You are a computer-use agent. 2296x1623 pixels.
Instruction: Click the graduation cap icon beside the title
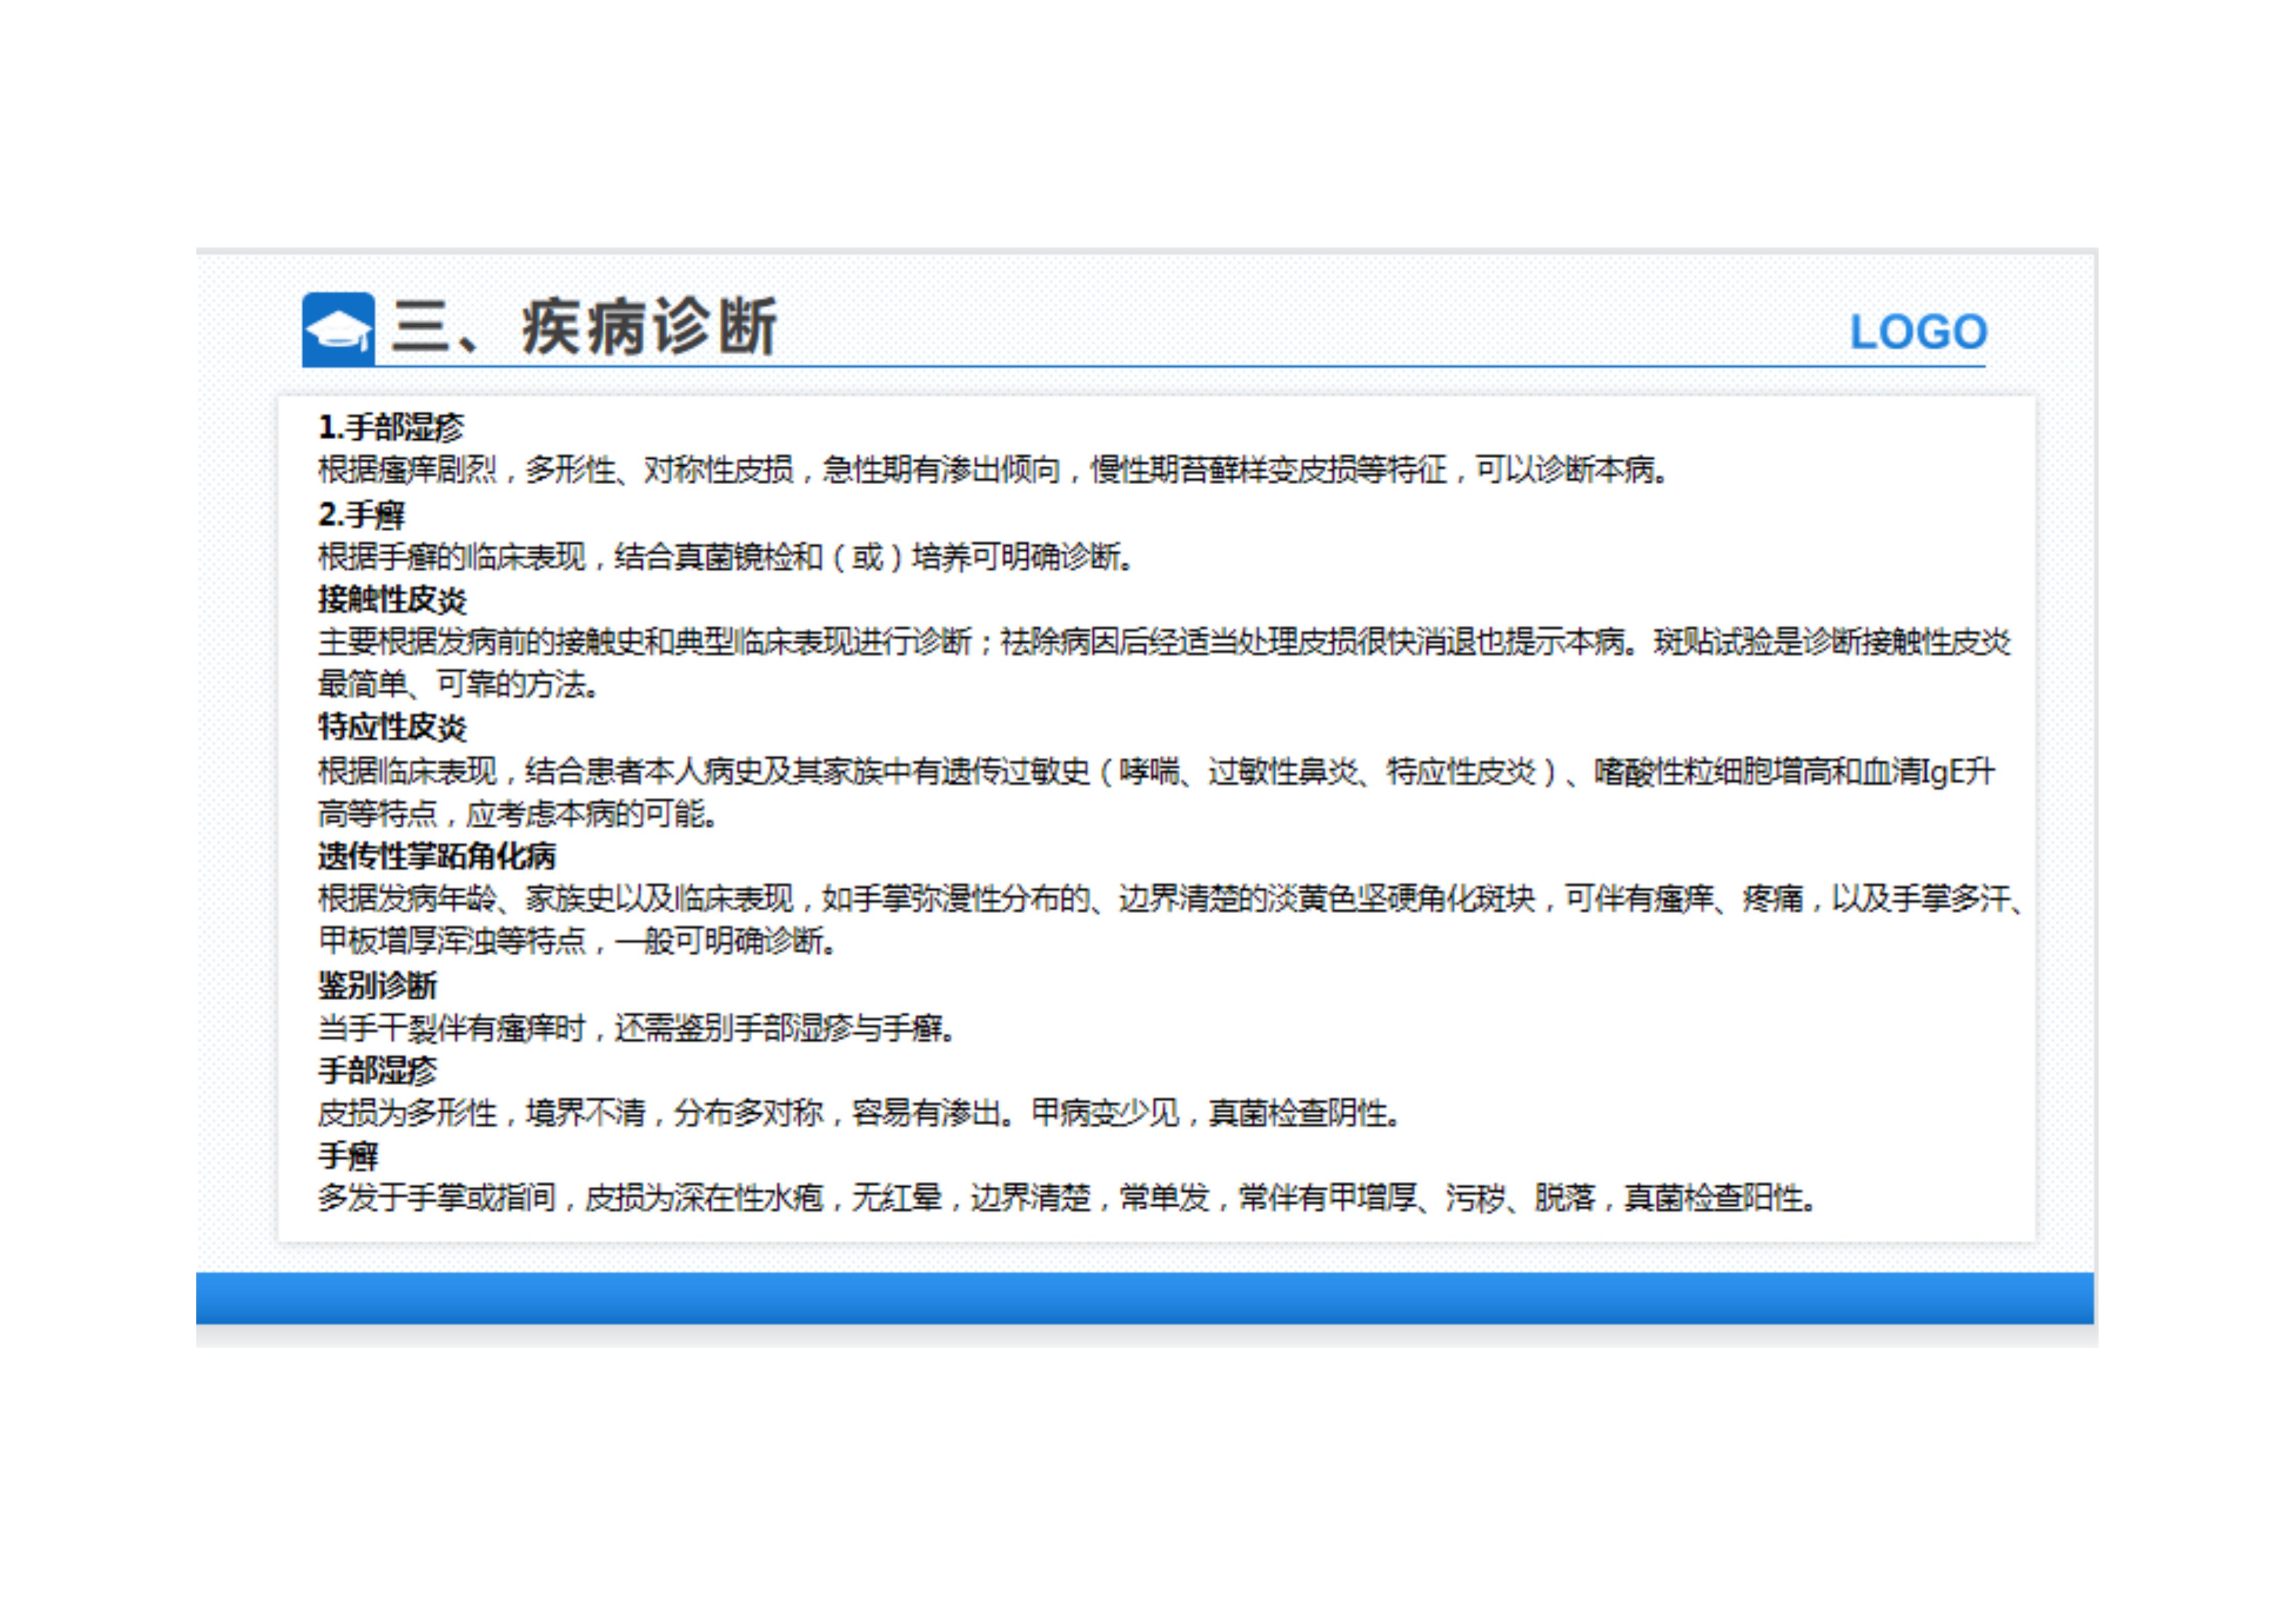pyautogui.click(x=338, y=329)
